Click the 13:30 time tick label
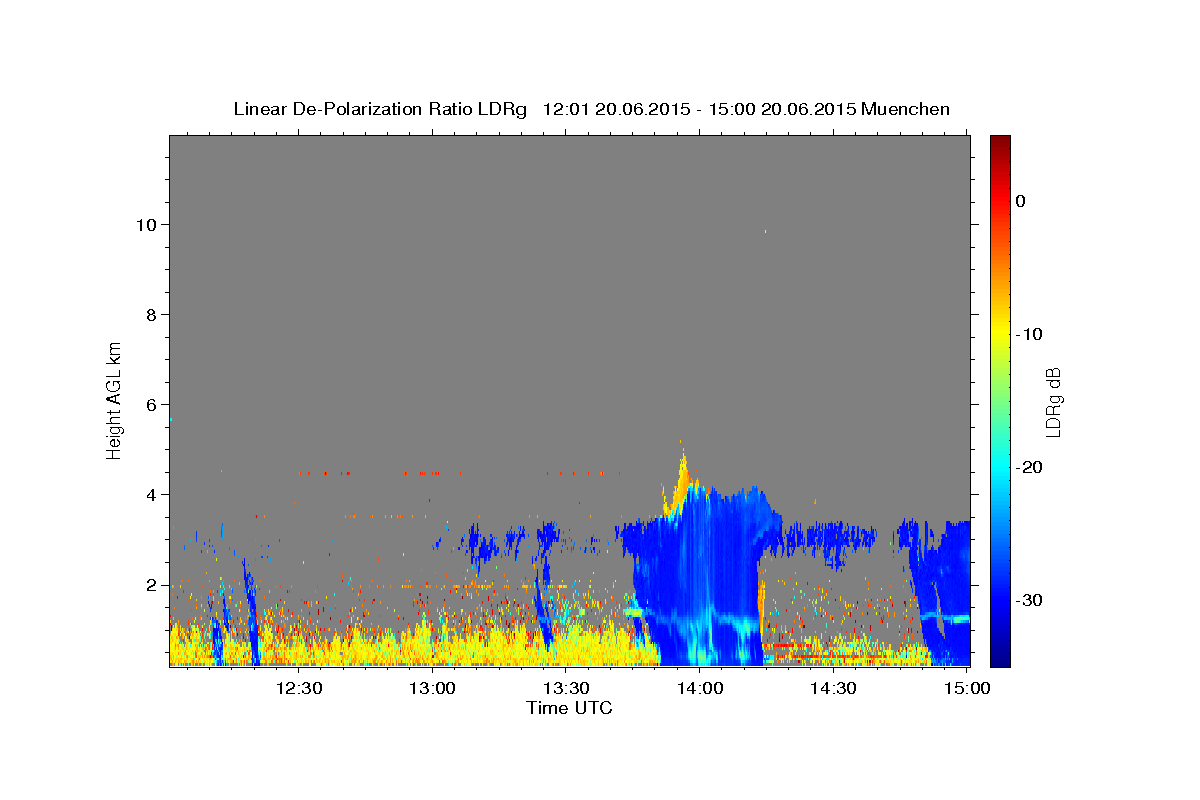Viewport: 1200px width, 800px height. (x=566, y=688)
